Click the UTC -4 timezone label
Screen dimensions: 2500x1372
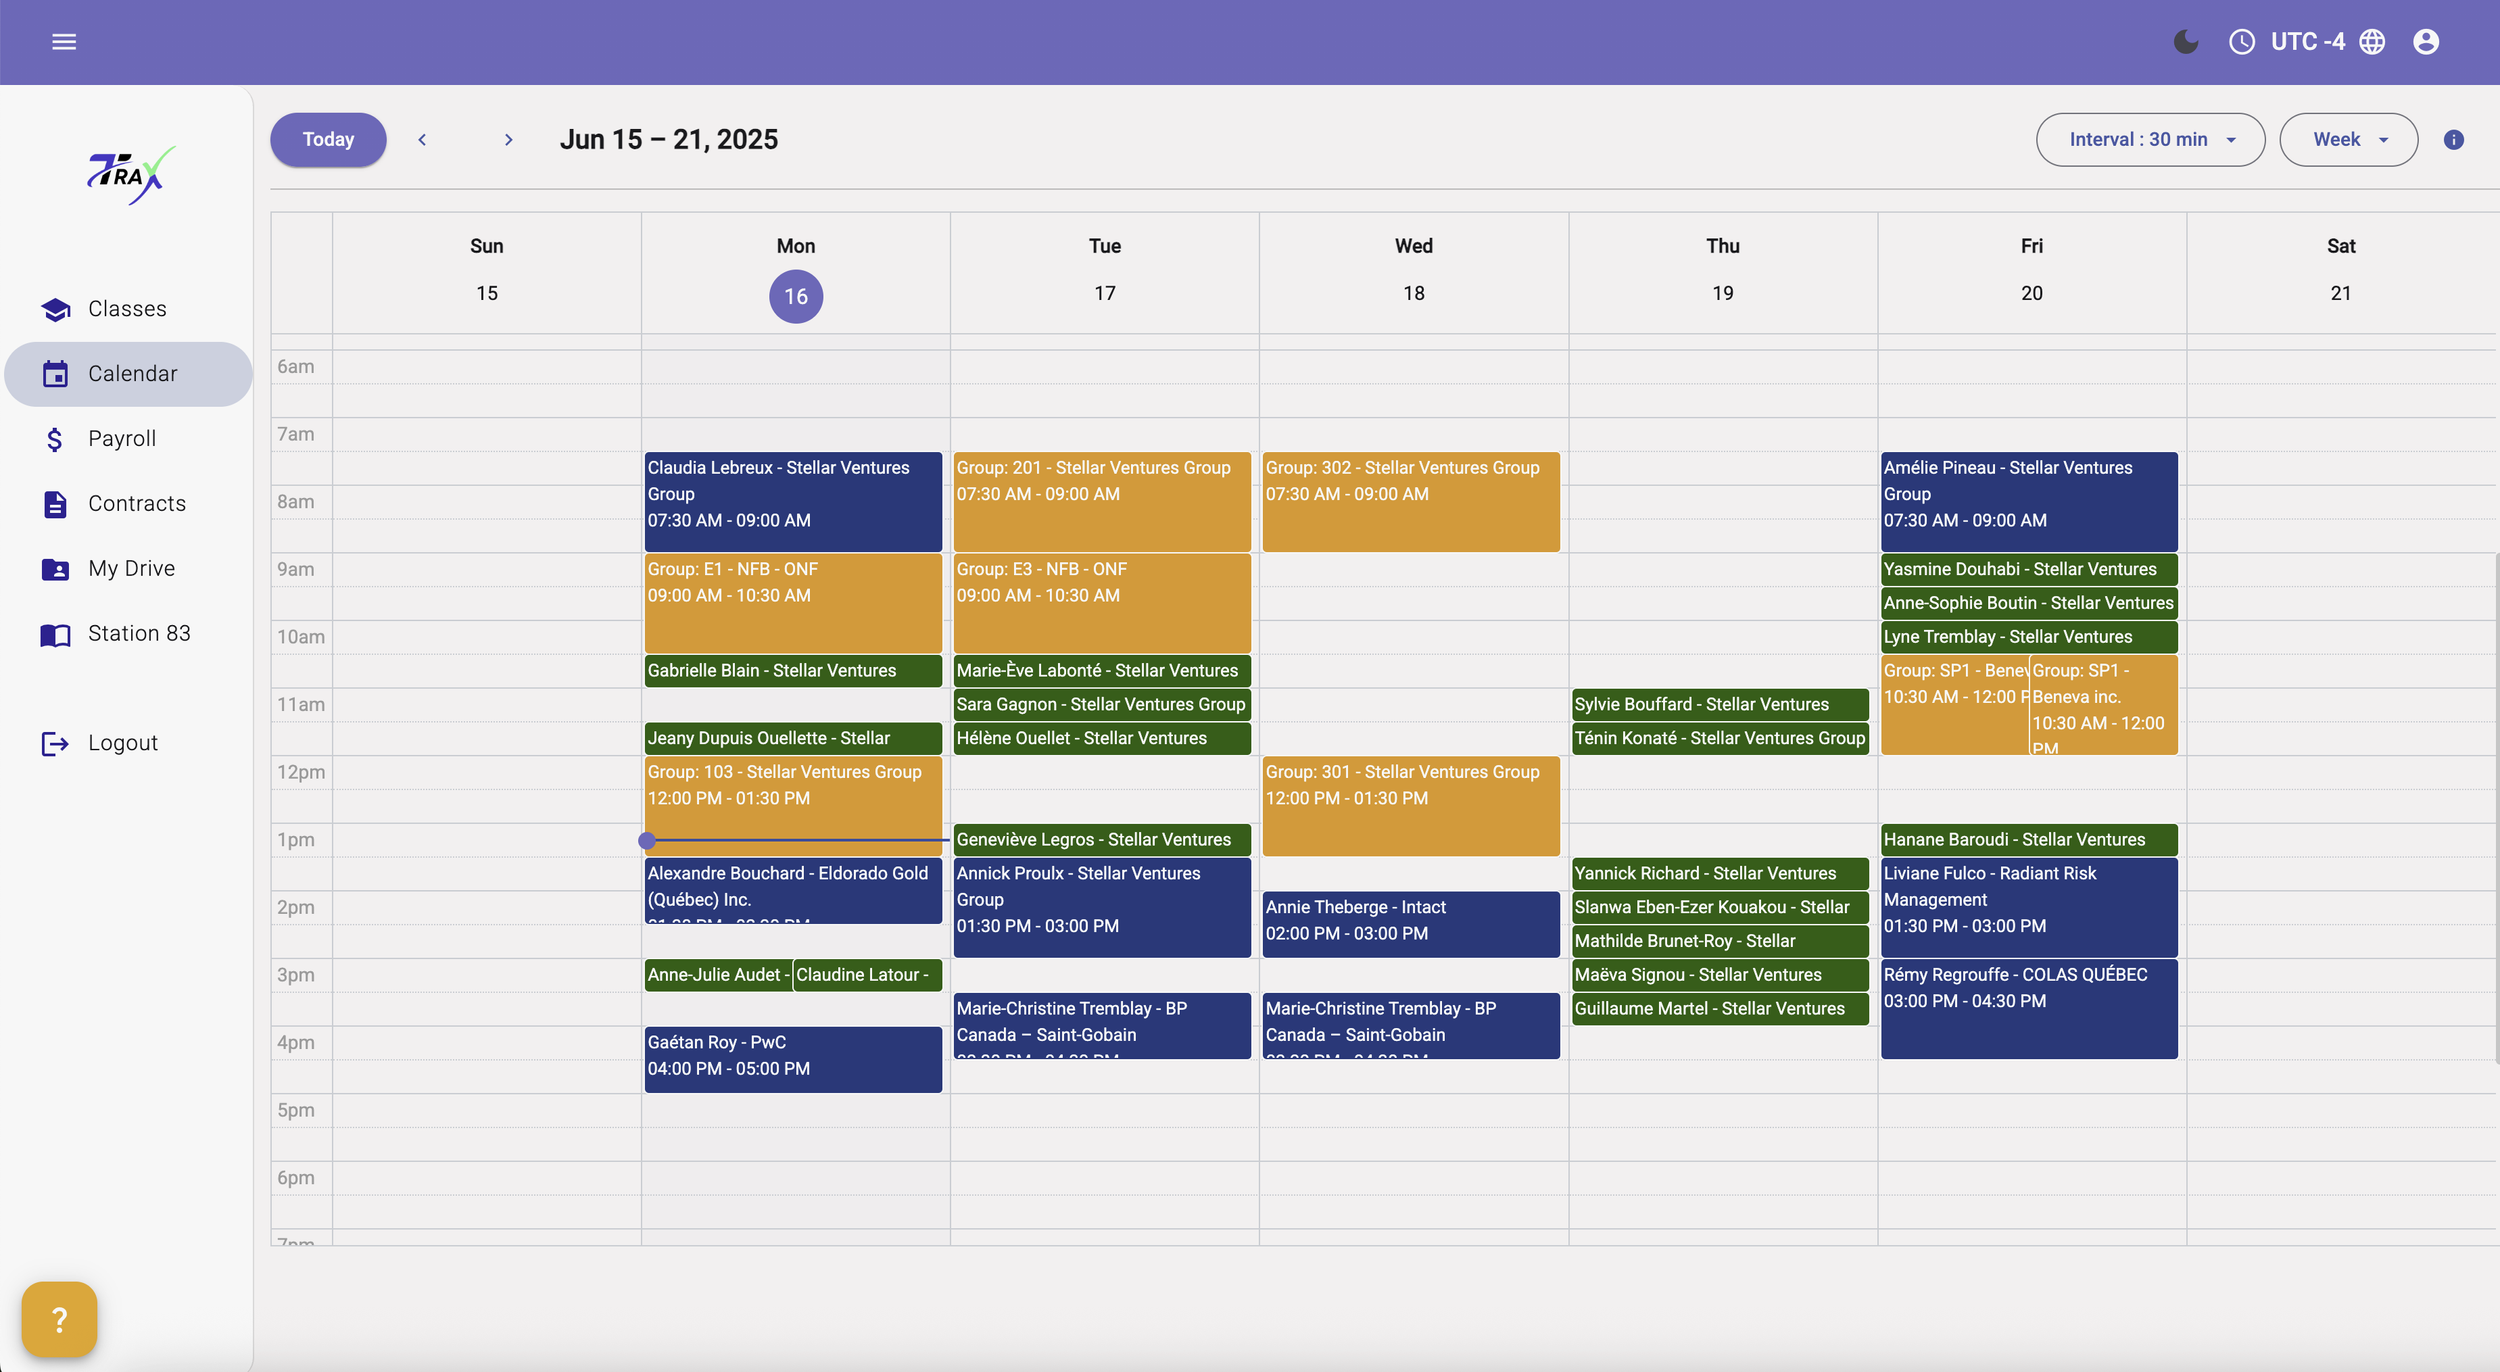[x=2308, y=42]
